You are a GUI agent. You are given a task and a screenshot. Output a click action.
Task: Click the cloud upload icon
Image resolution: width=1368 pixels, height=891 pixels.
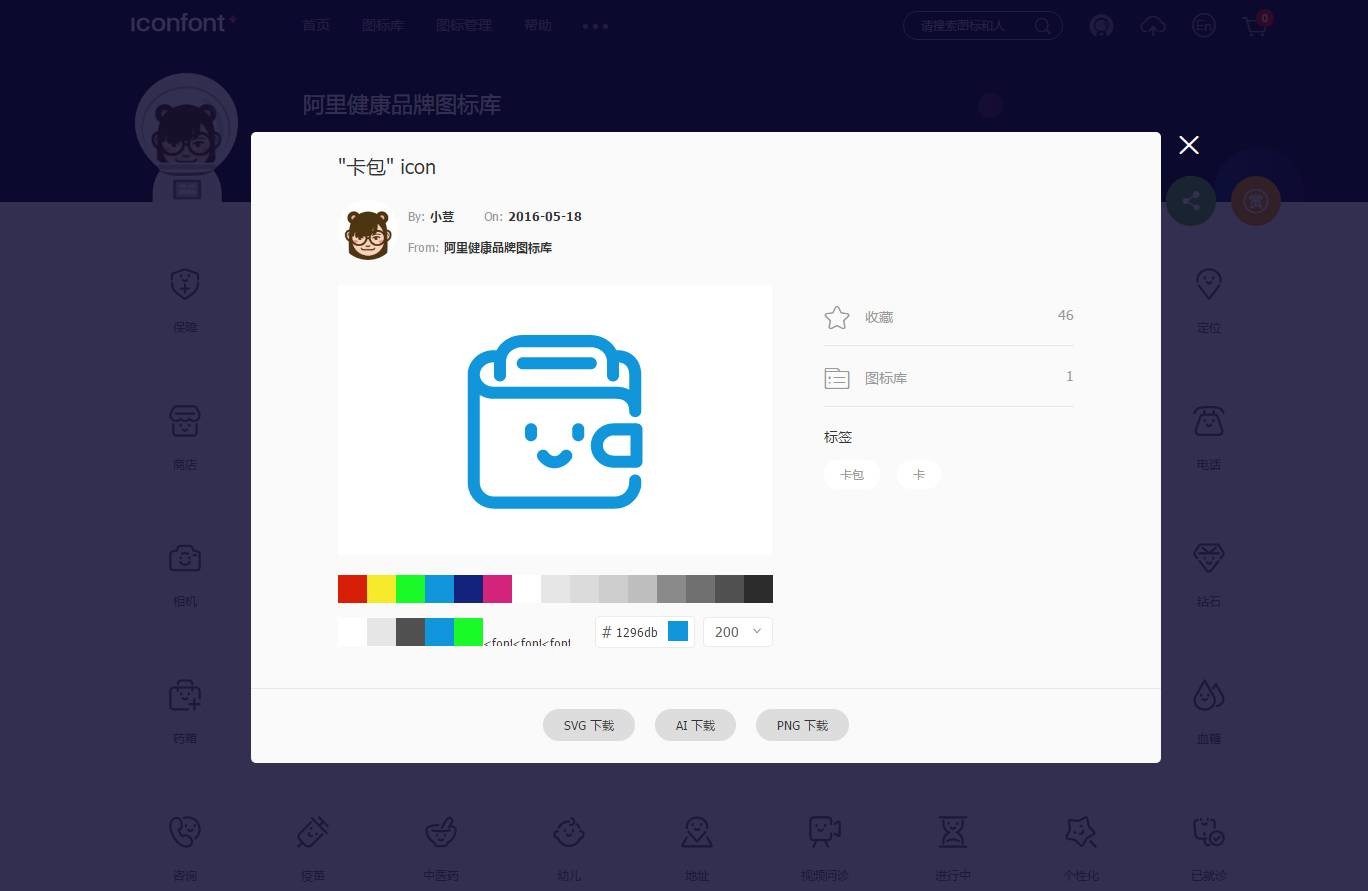[1153, 26]
